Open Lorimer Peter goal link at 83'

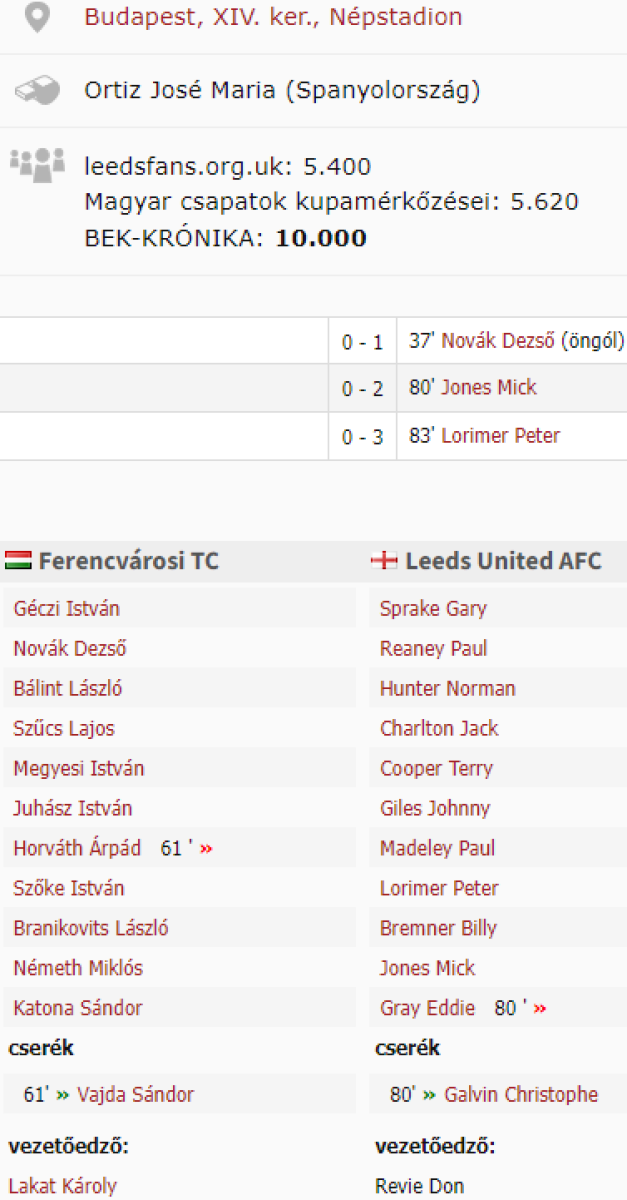(x=500, y=436)
